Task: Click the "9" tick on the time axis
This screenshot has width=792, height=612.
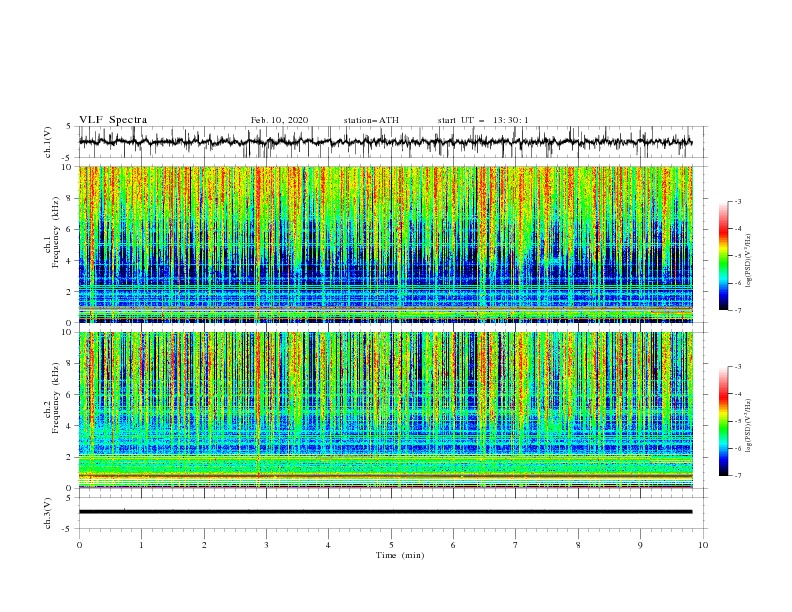Action: (640, 545)
